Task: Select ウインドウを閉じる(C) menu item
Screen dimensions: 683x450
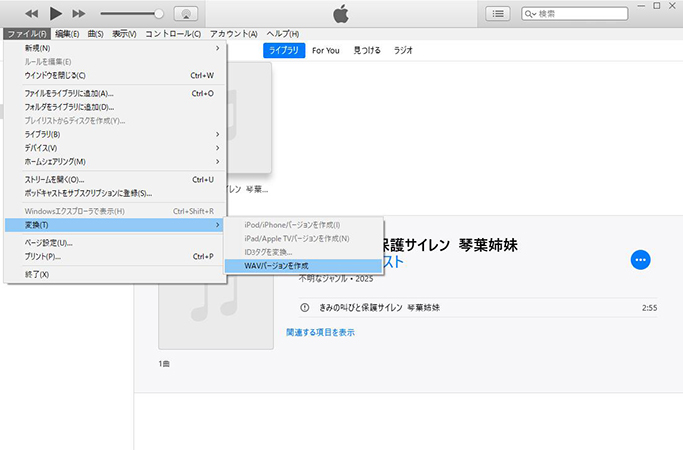Action: [x=115, y=75]
